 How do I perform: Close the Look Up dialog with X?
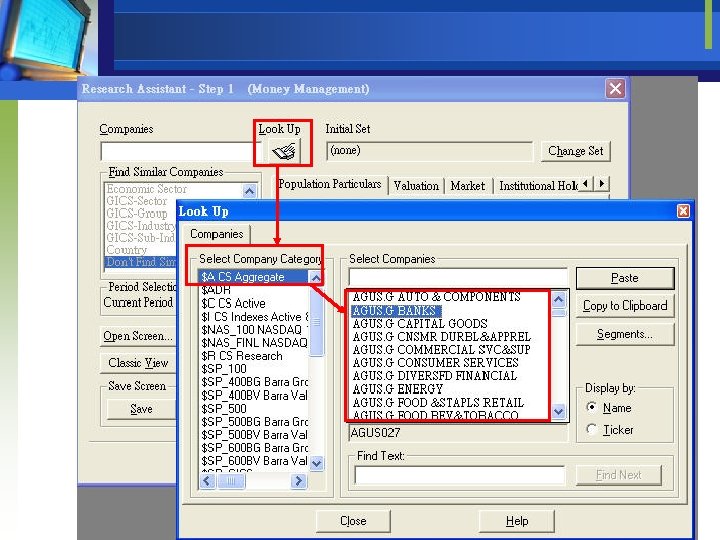click(683, 211)
